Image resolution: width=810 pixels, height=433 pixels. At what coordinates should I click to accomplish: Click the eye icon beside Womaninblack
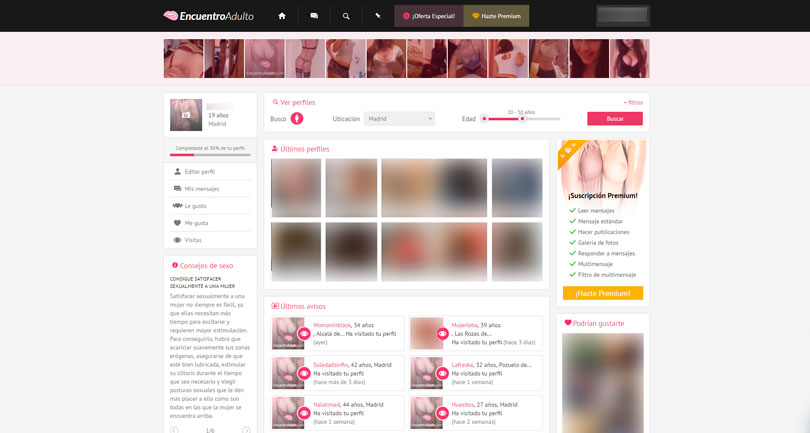click(x=304, y=334)
